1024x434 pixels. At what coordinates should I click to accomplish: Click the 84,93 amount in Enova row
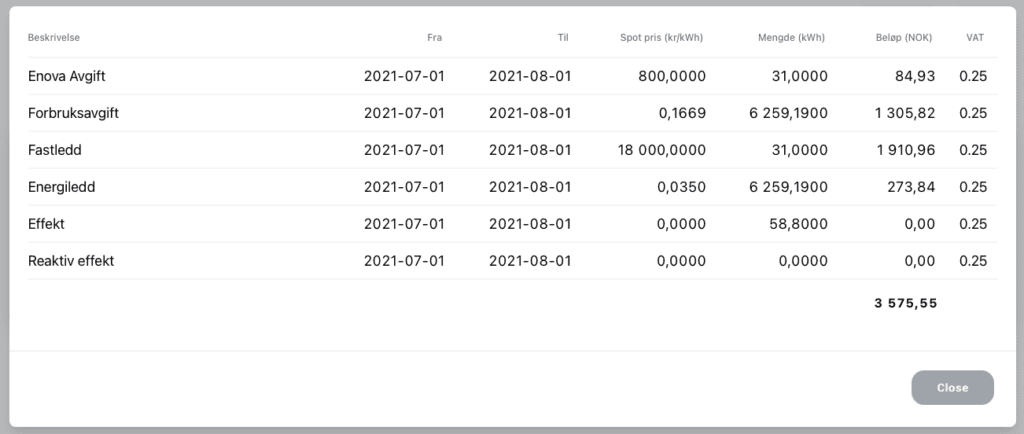pos(915,76)
